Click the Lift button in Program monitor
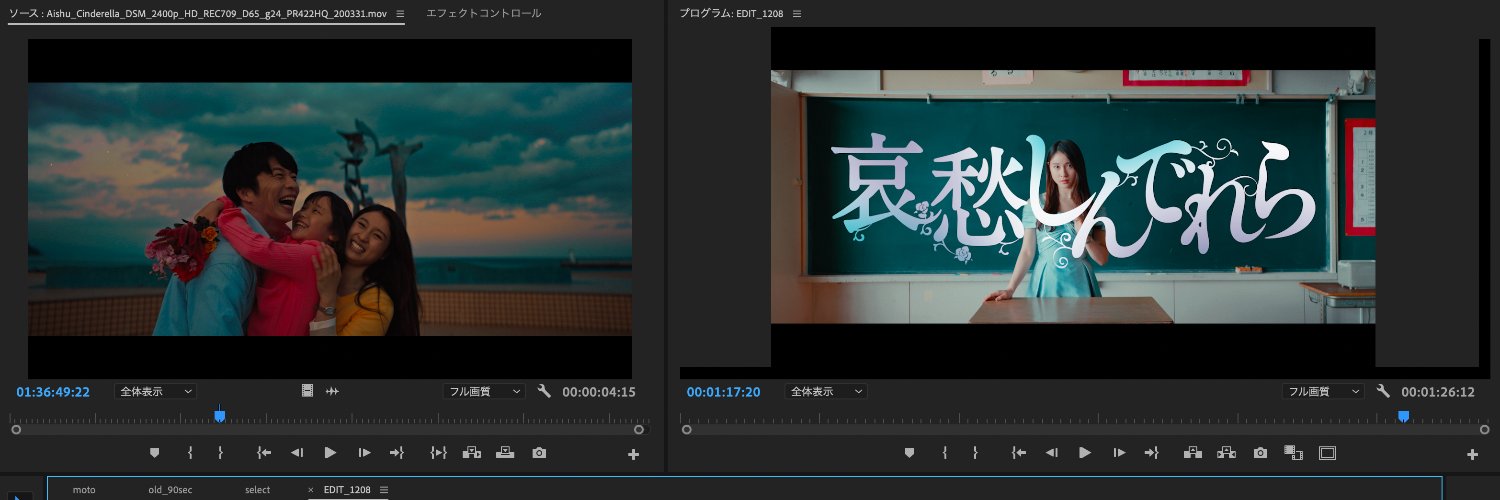This screenshot has width=1500, height=500. (1193, 453)
